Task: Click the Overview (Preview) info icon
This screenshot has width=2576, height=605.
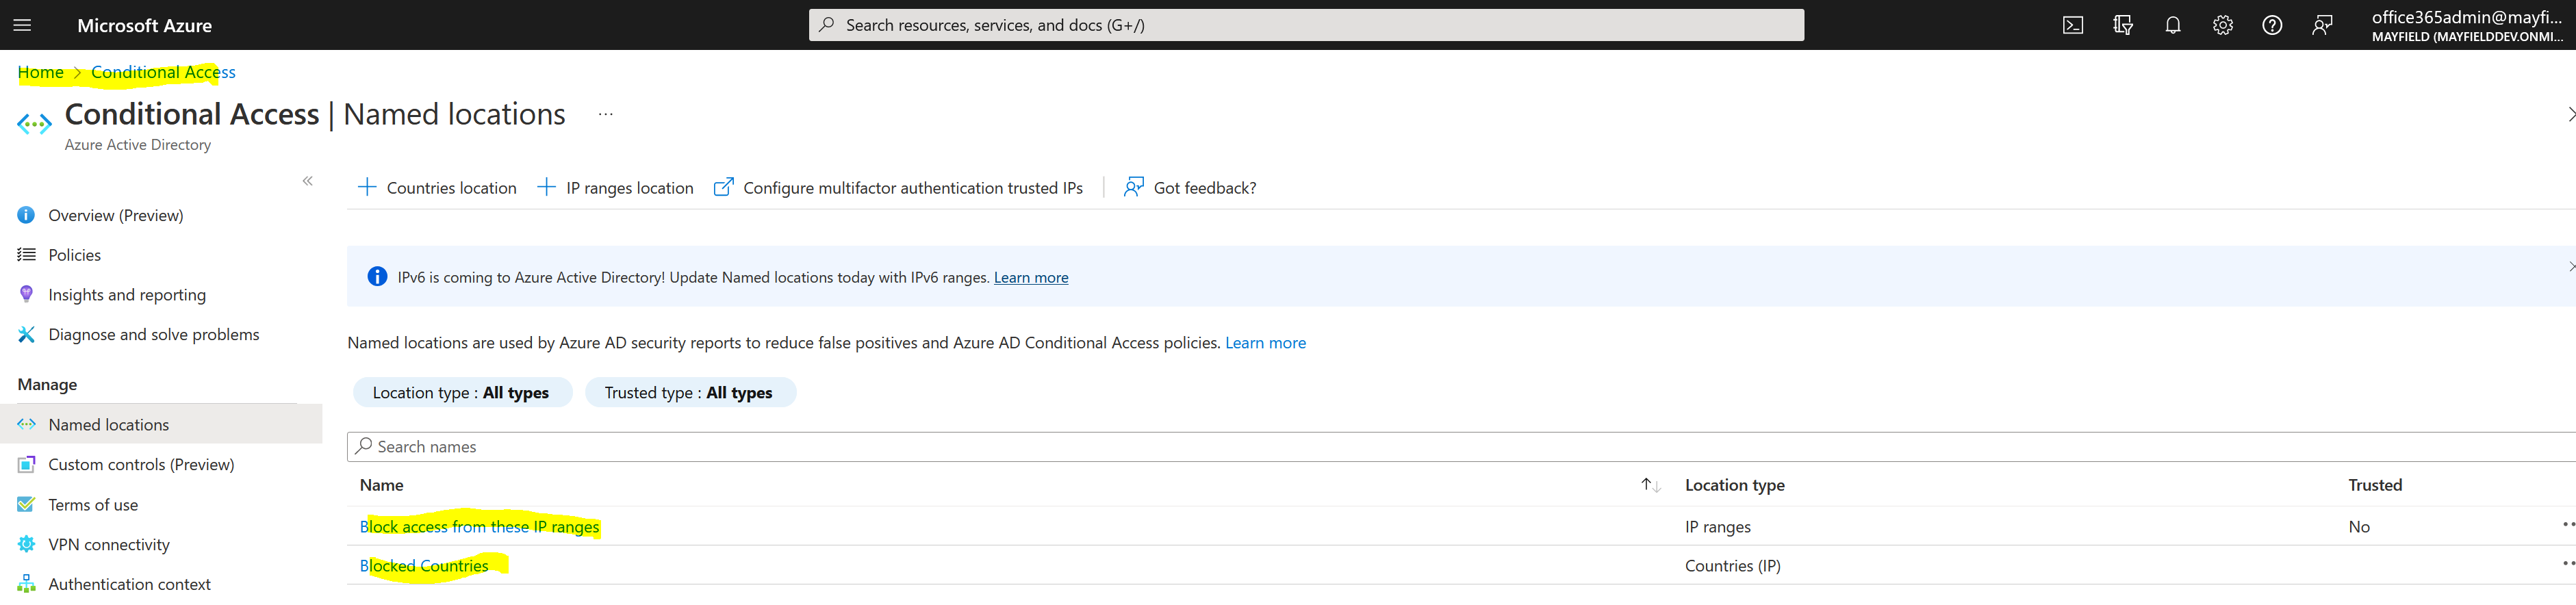Action: 26,215
